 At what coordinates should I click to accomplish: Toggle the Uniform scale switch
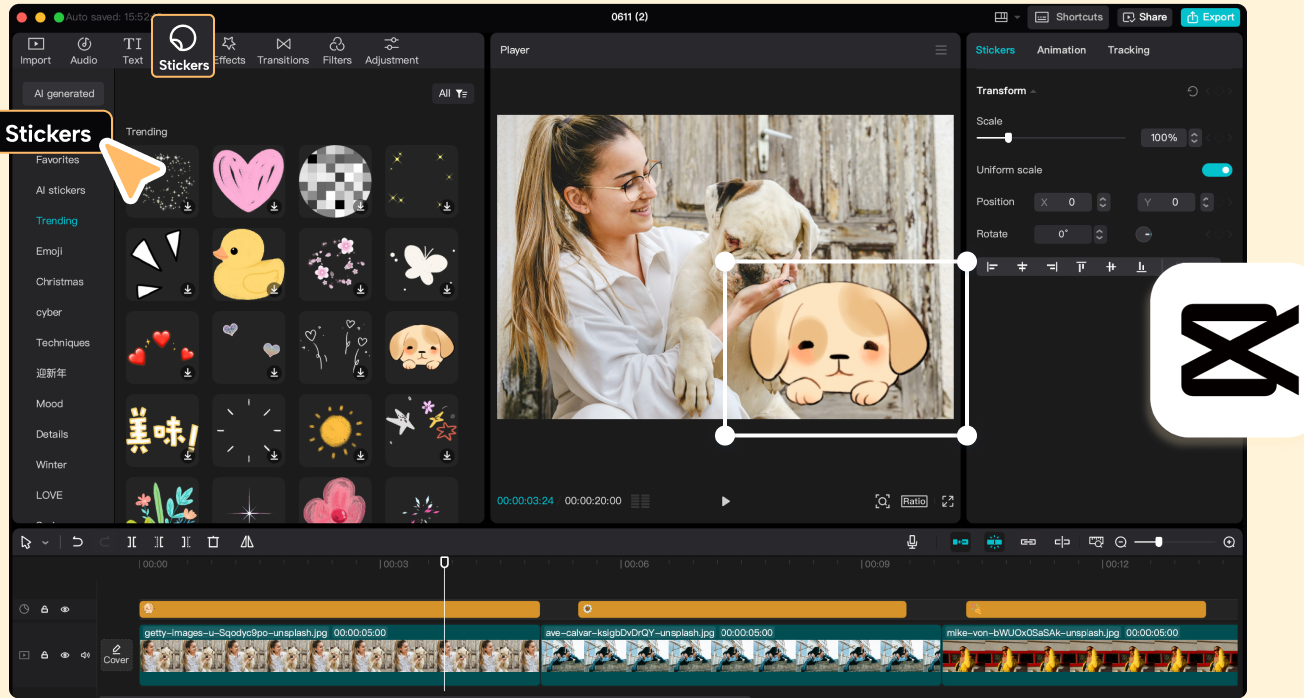pyautogui.click(x=1217, y=170)
